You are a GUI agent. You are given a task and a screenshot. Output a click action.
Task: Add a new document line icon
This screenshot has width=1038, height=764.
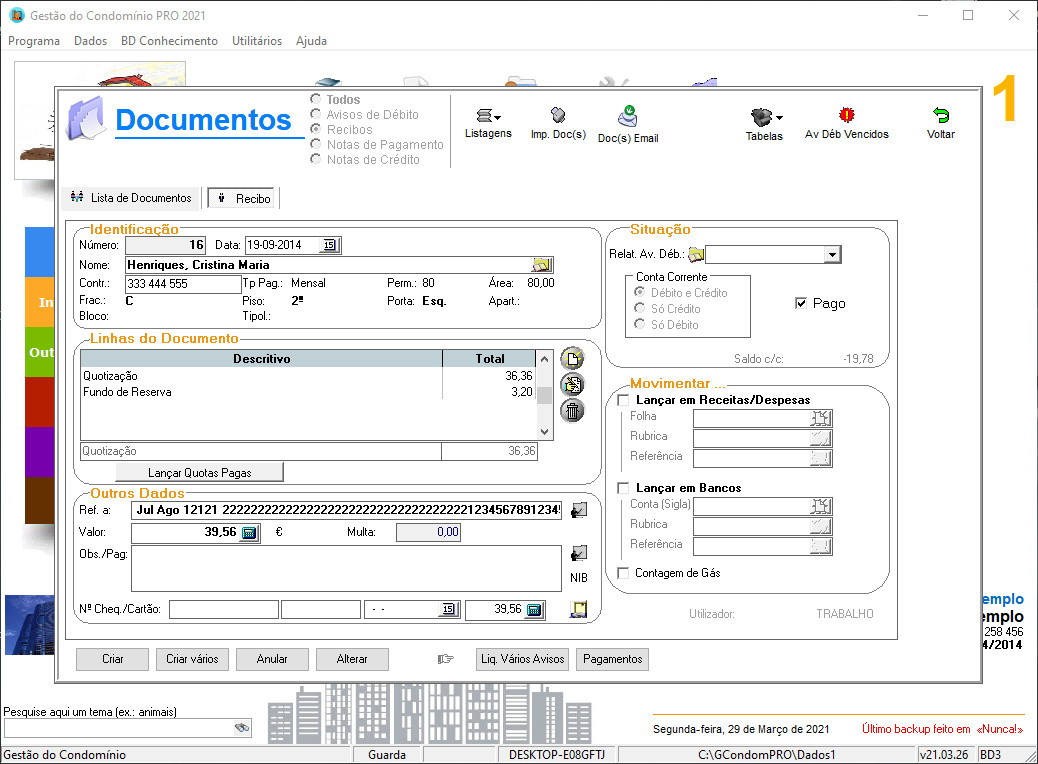(573, 359)
